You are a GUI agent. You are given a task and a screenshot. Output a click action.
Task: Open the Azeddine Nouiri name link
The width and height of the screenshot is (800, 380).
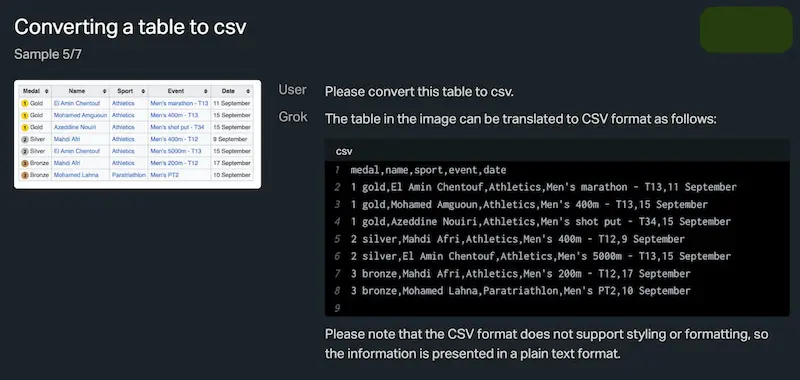pyautogui.click(x=75, y=127)
